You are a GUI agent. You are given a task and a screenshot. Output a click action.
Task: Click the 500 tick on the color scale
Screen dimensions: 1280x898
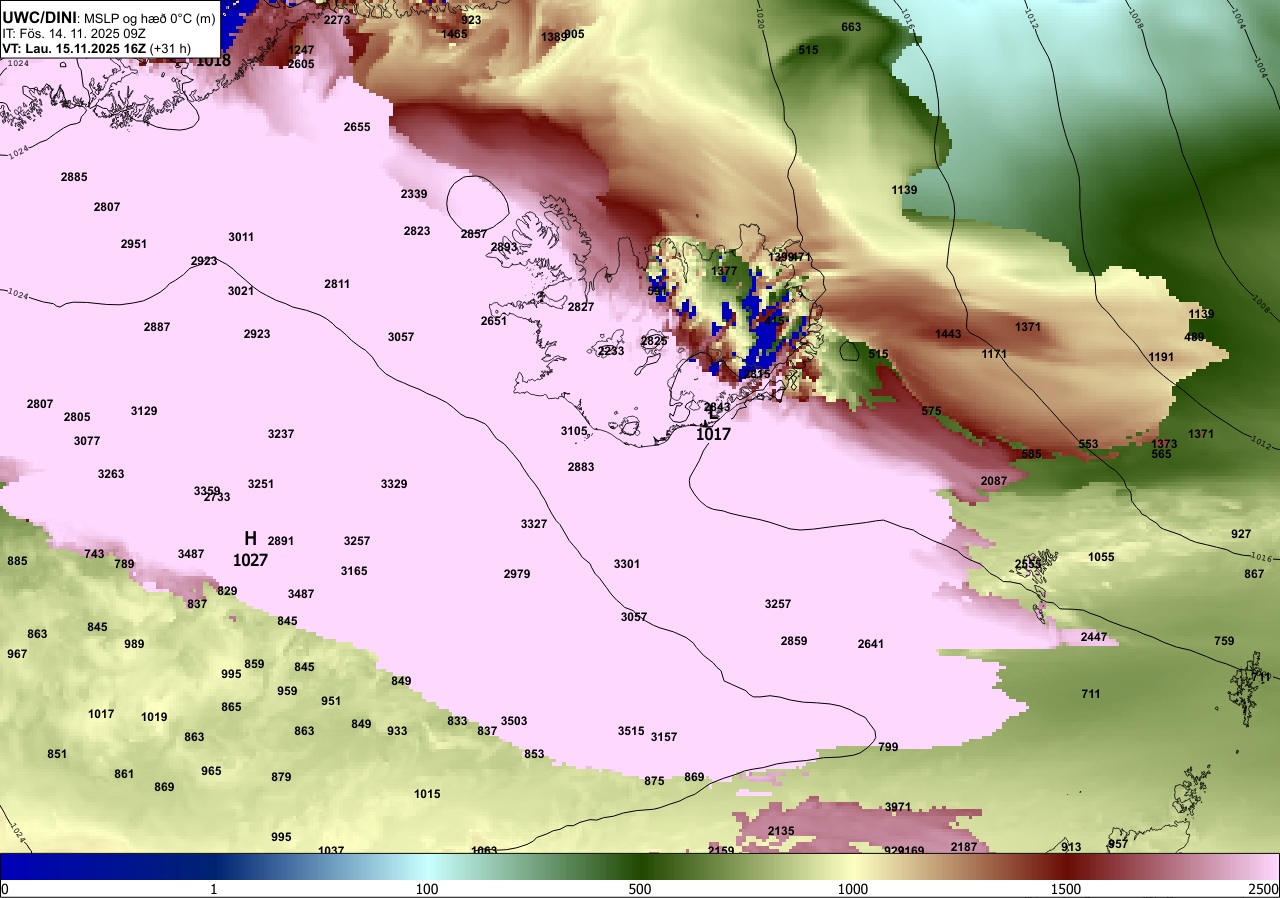click(x=640, y=889)
